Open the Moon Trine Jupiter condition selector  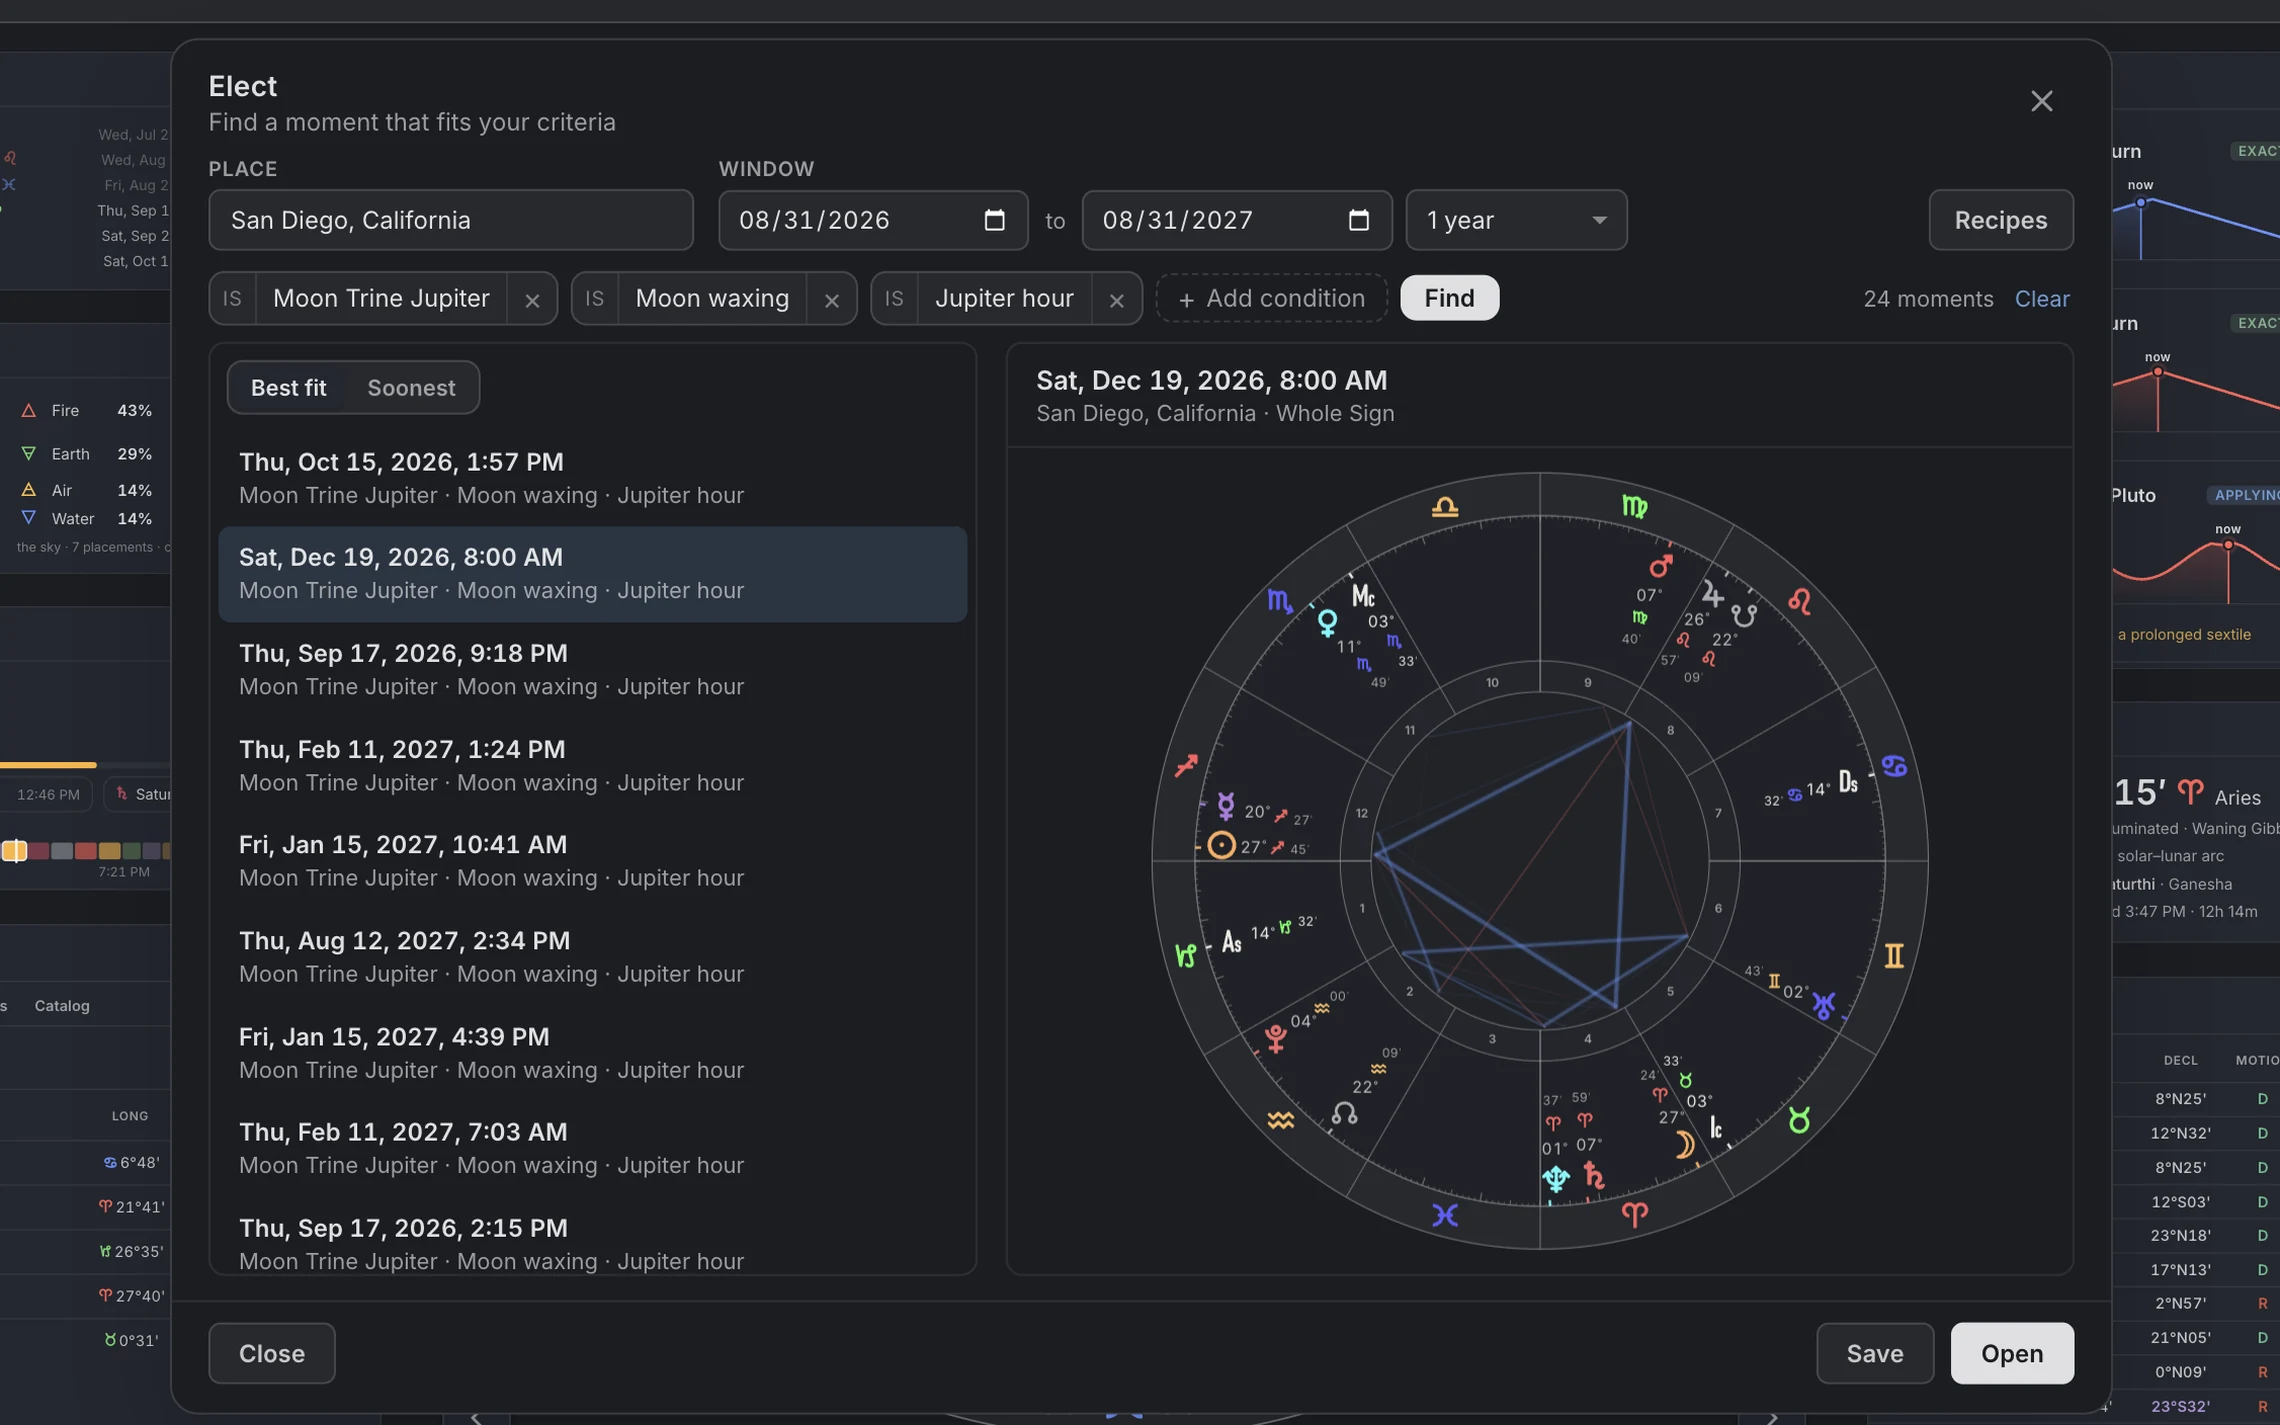(381, 299)
